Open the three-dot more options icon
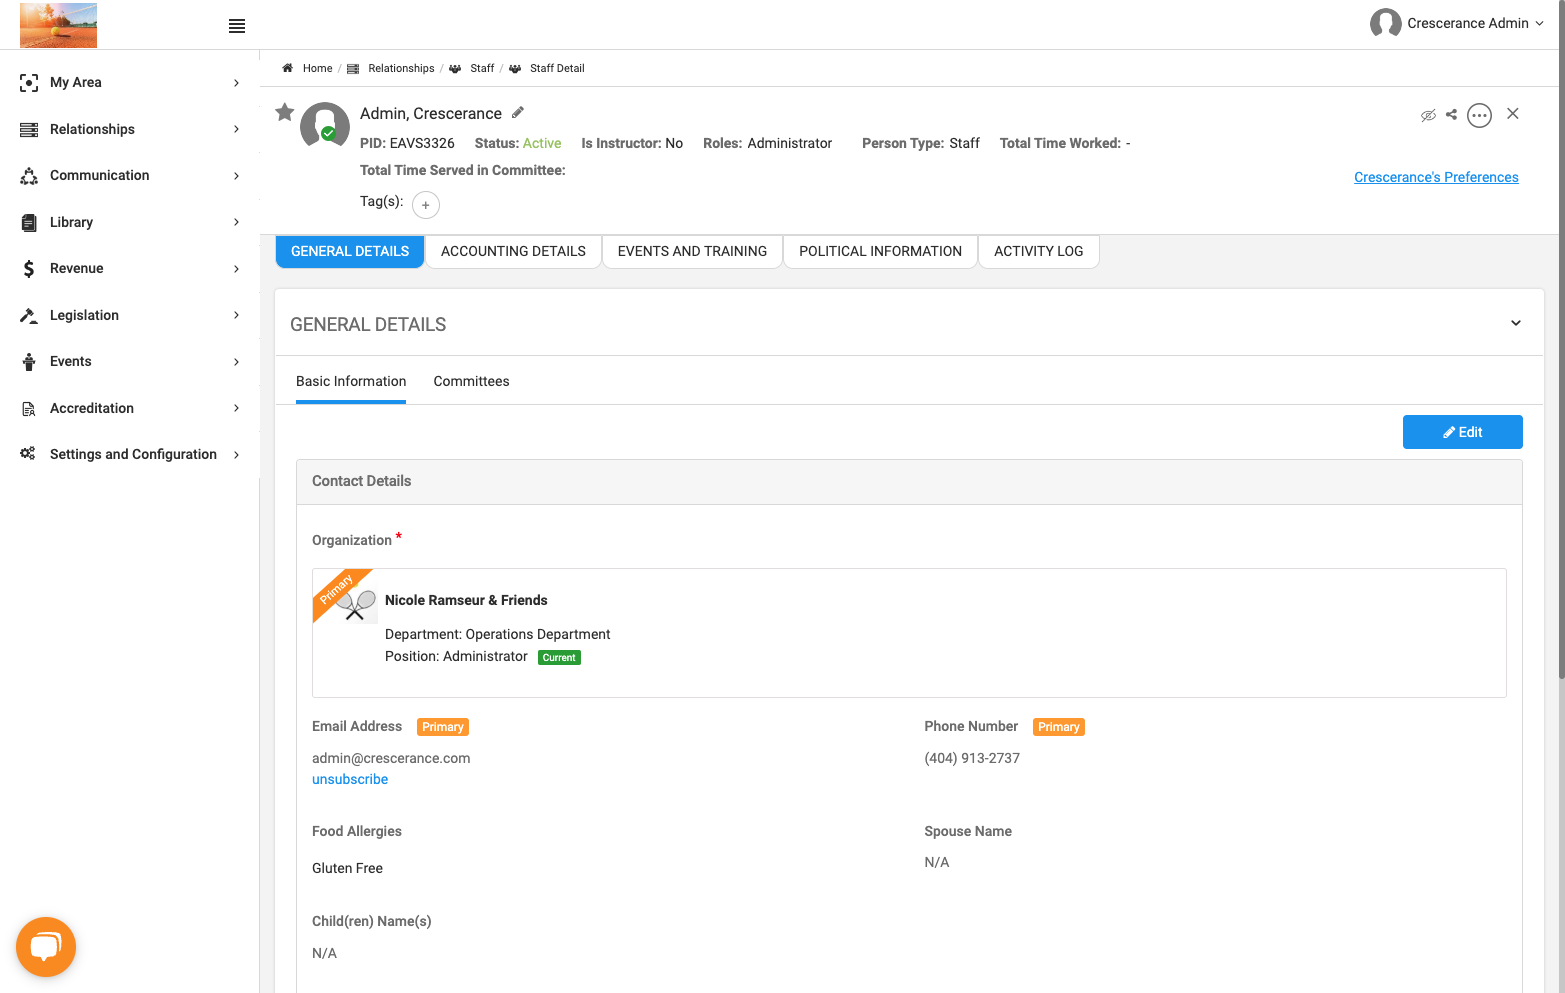The width and height of the screenshot is (1565, 993). [x=1479, y=115]
